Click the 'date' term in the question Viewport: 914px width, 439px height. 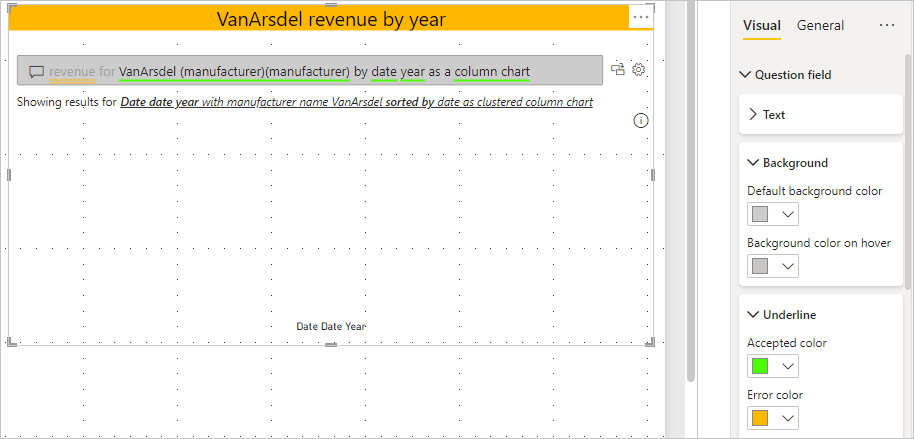pos(384,72)
